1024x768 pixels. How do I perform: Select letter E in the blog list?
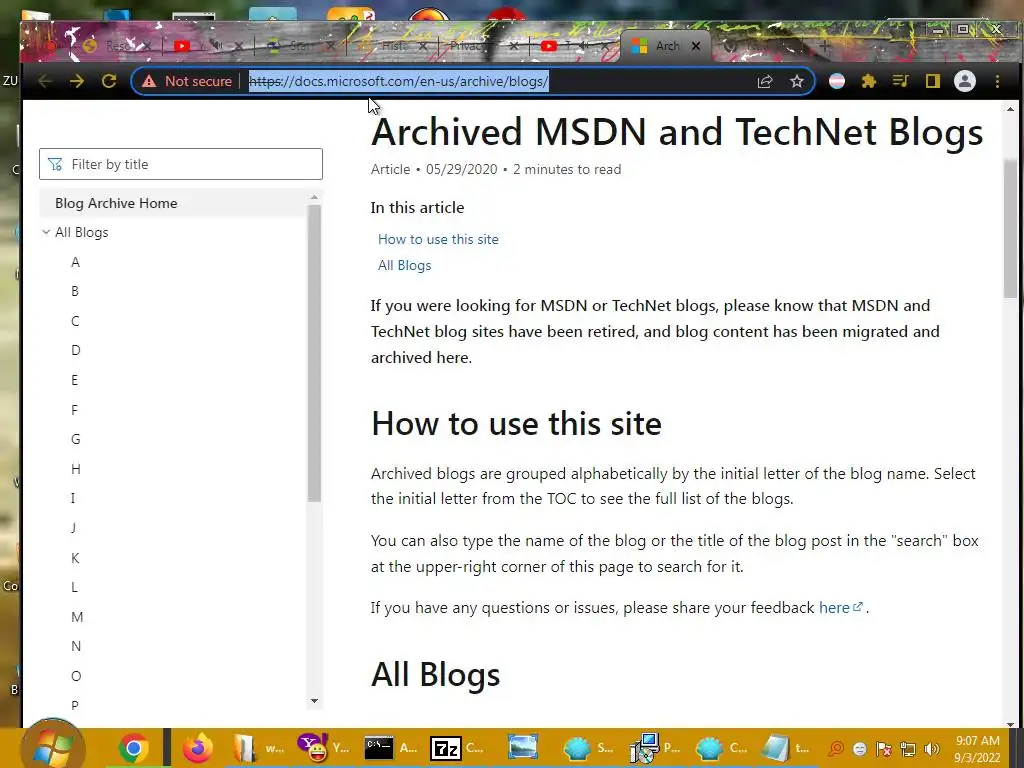tap(74, 380)
